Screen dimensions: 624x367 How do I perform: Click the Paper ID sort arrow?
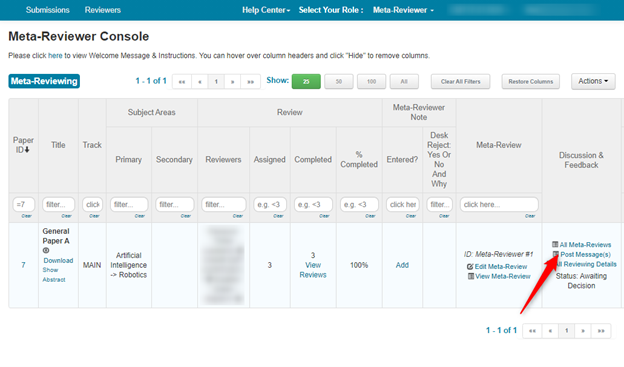(27, 150)
